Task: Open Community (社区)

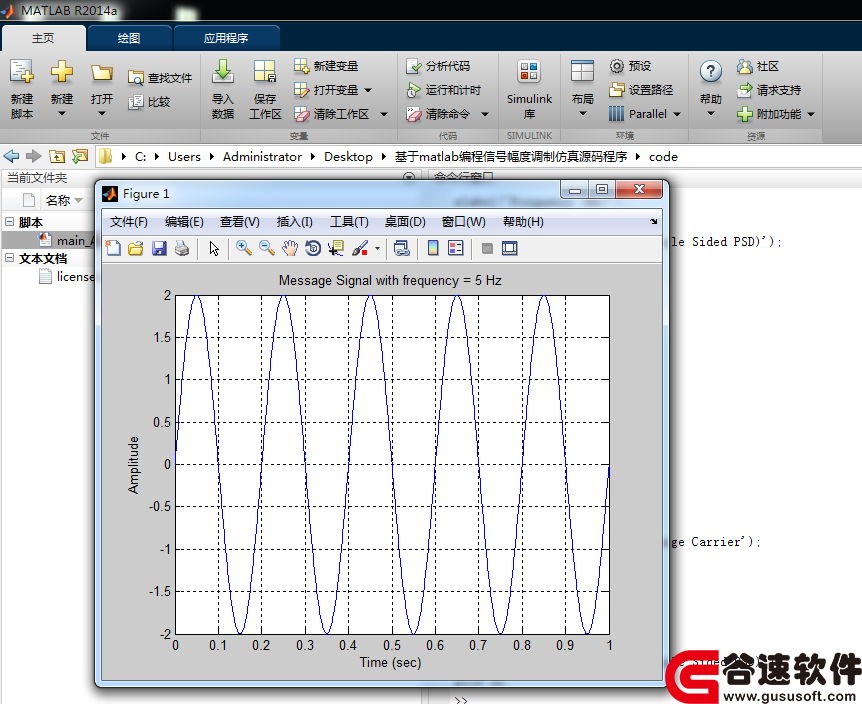Action: pos(758,66)
